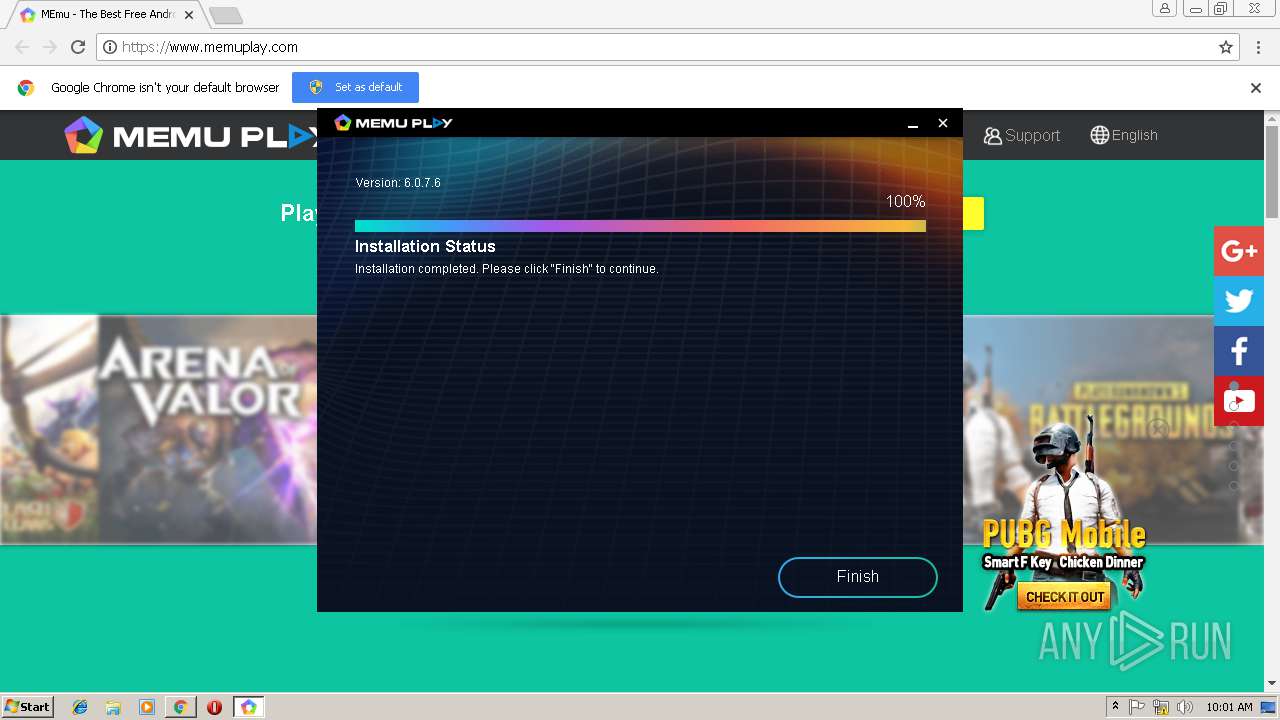Open the Facebook side button

tap(1239, 351)
